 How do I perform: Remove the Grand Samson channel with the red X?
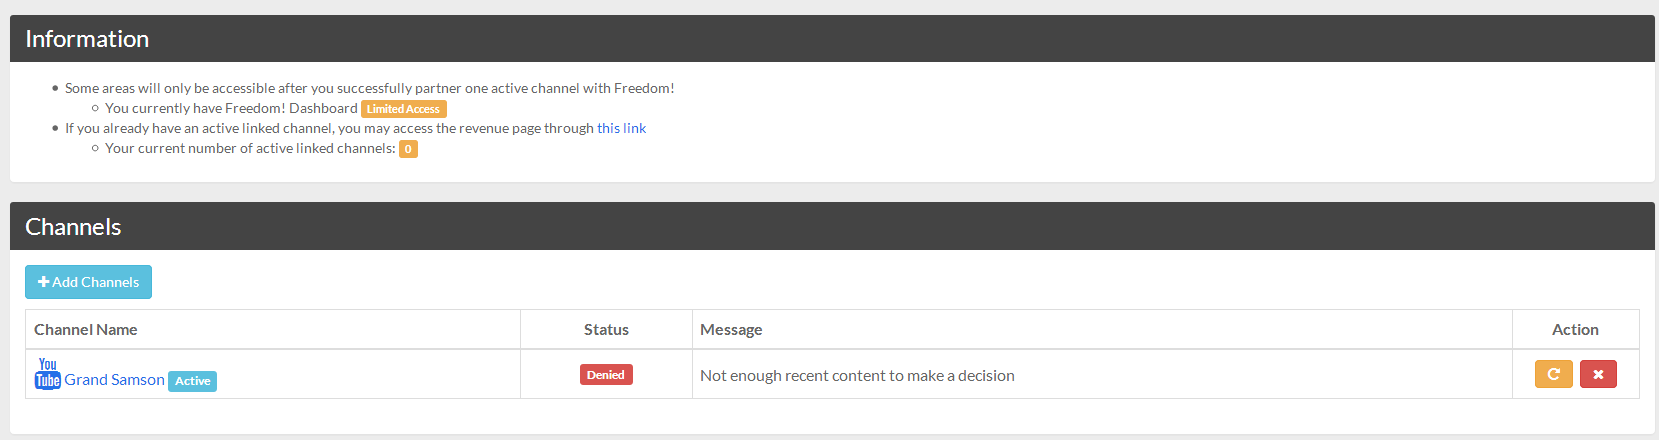point(1598,374)
